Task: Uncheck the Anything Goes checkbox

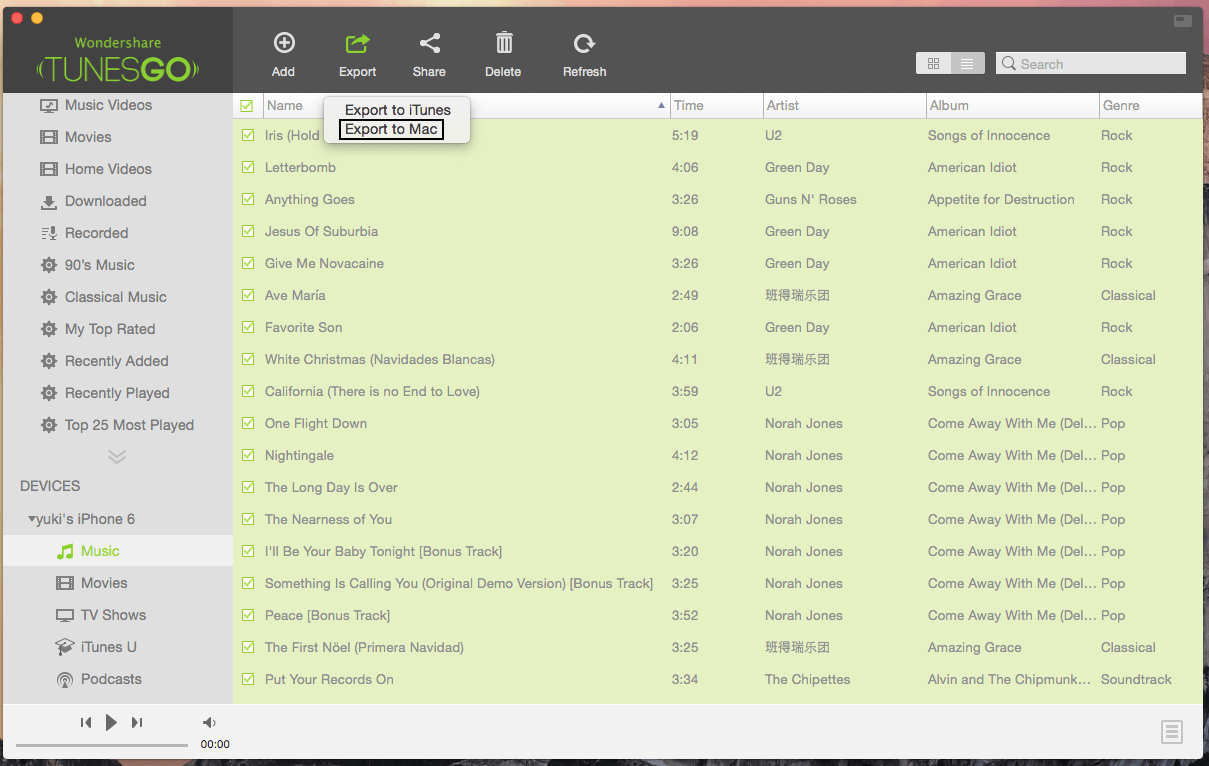Action: (248, 199)
